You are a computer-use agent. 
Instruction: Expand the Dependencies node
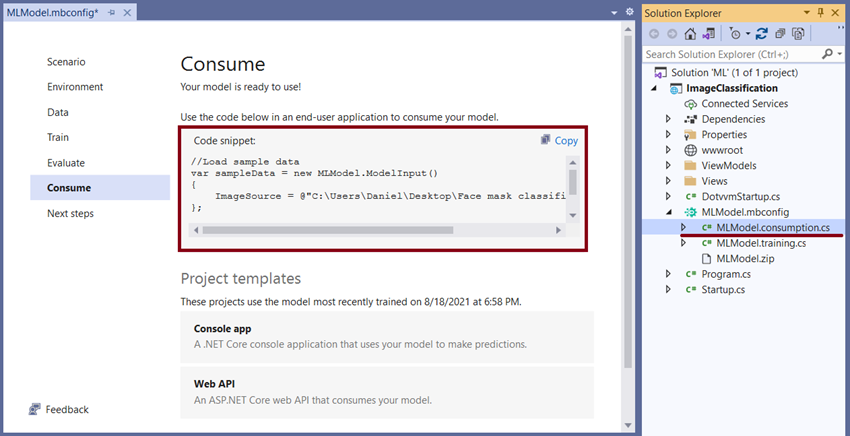[668, 119]
